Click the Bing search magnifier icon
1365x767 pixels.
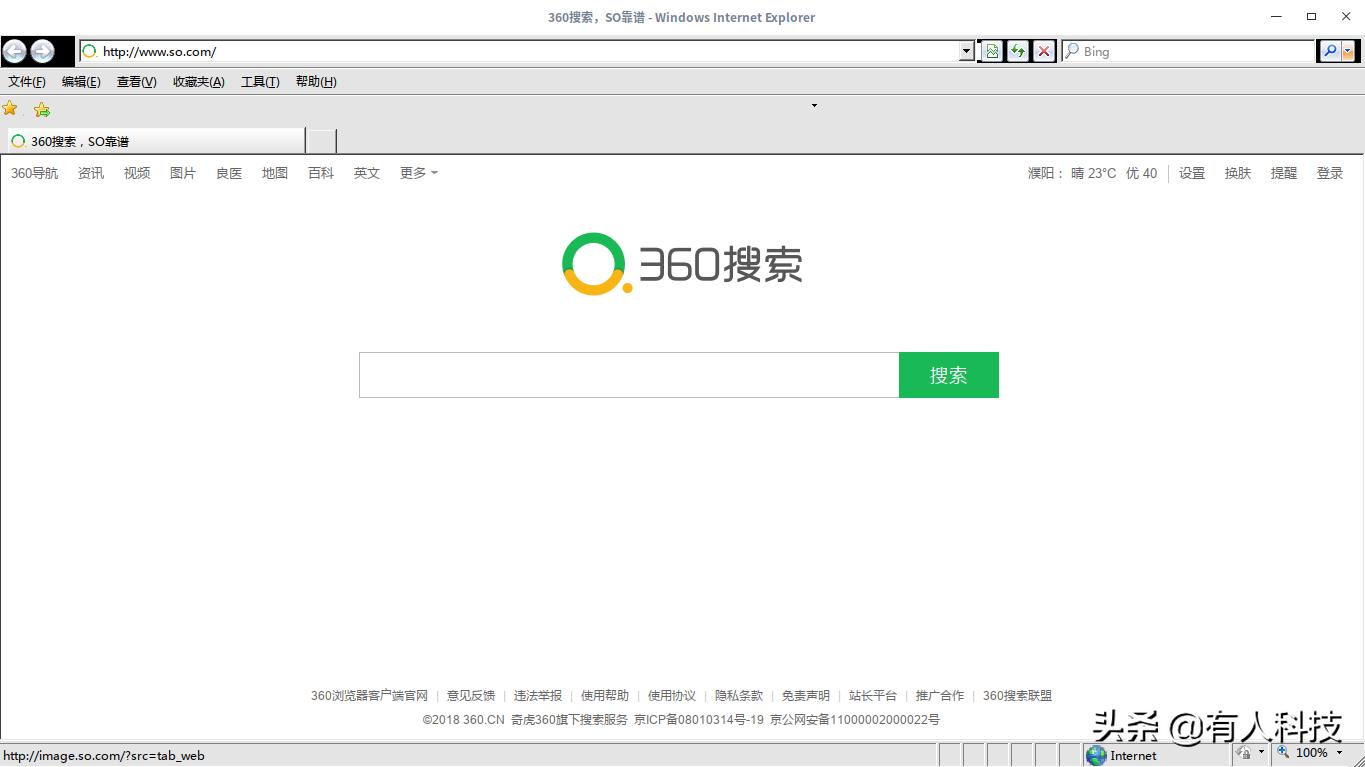coord(1330,51)
